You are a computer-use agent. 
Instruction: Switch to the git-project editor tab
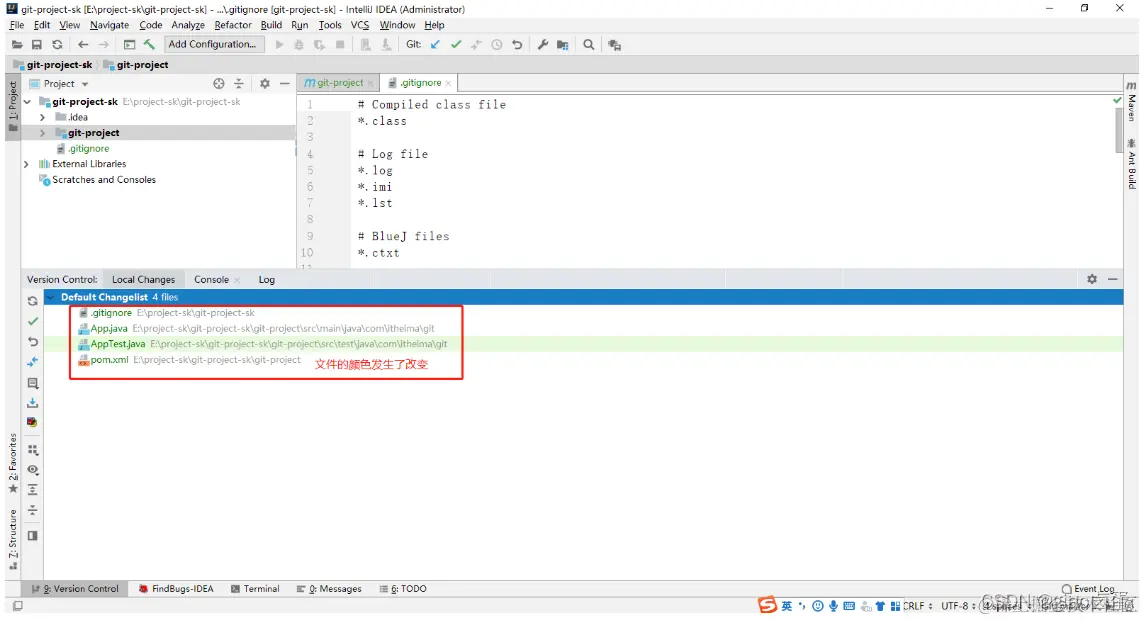339,82
